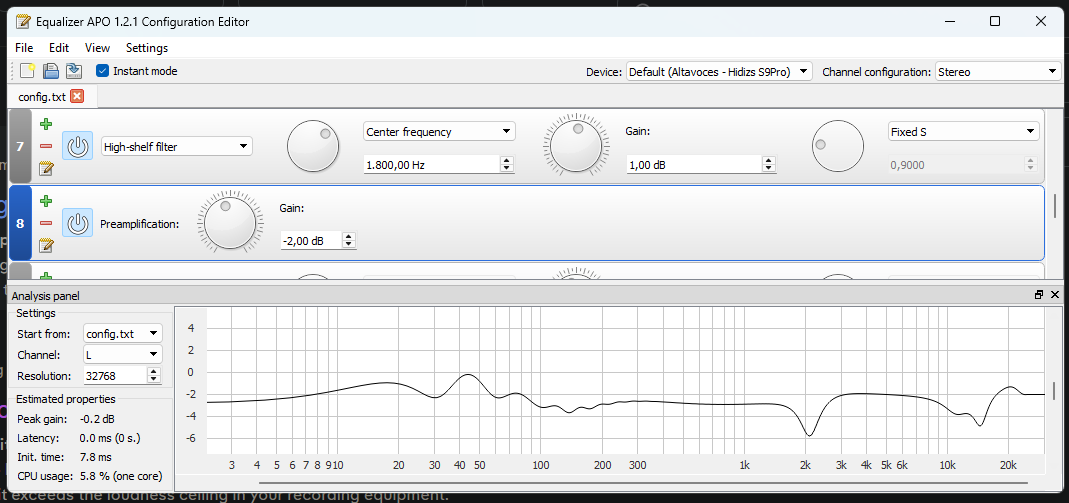
Task: Click the Preamplification gain knob
Action: pos(230,223)
